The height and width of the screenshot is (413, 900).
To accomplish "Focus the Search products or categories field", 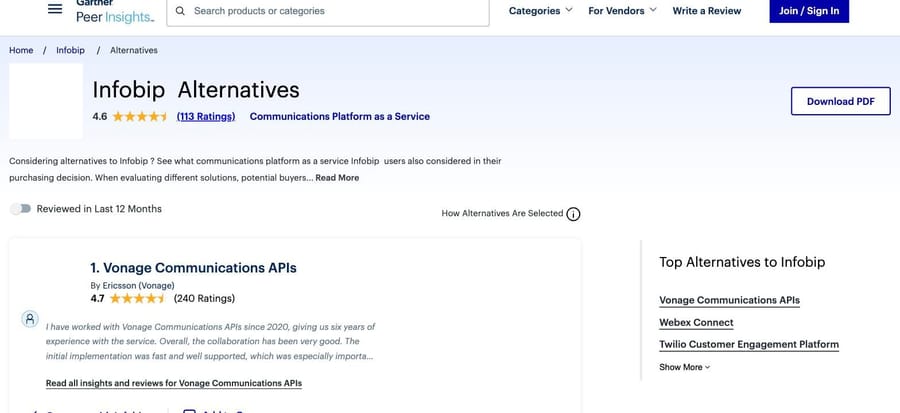I will [328, 11].
